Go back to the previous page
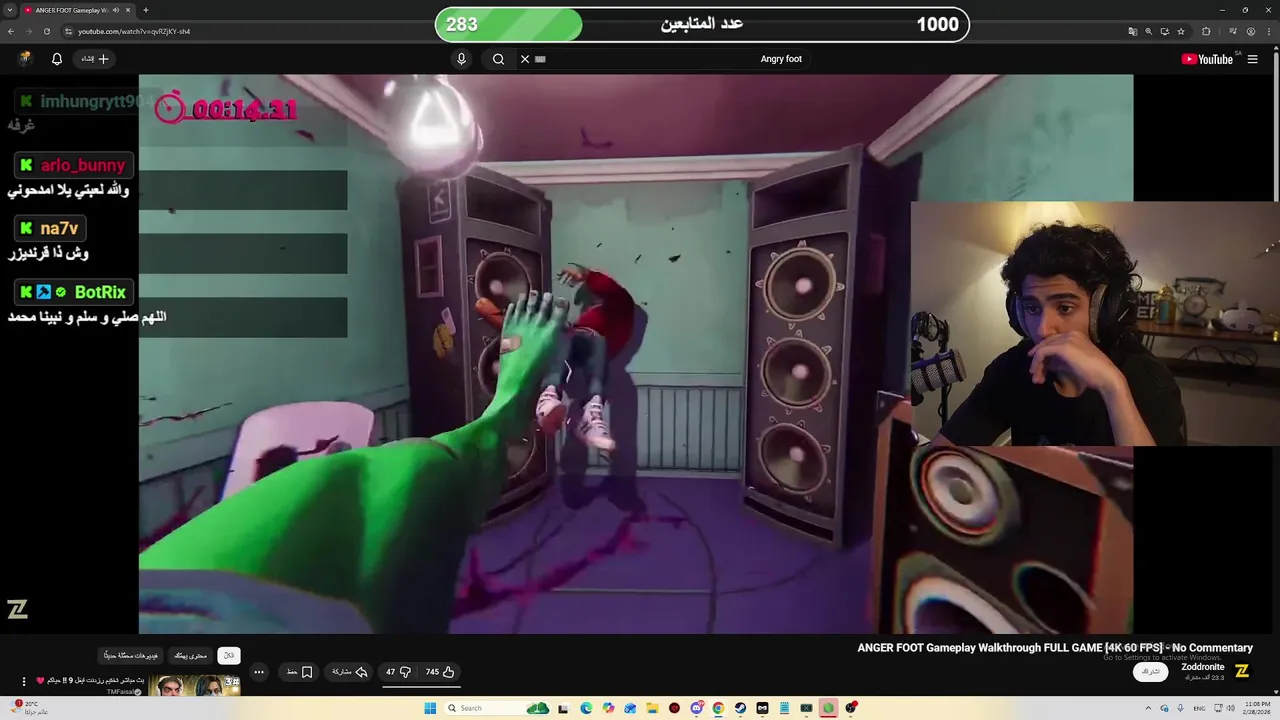 click(10, 31)
